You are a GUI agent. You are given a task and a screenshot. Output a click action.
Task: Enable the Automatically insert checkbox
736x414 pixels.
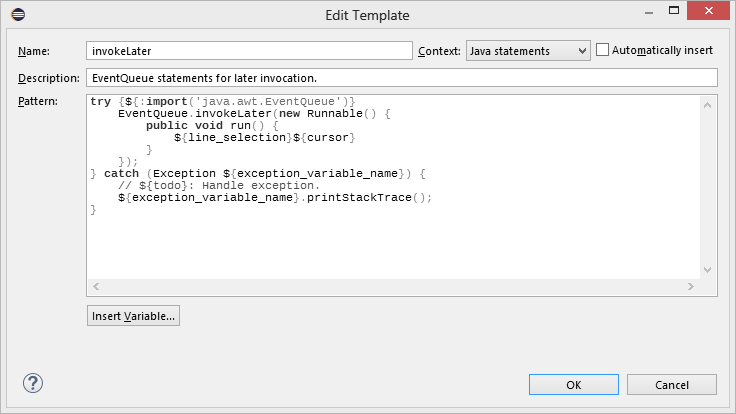[x=602, y=50]
